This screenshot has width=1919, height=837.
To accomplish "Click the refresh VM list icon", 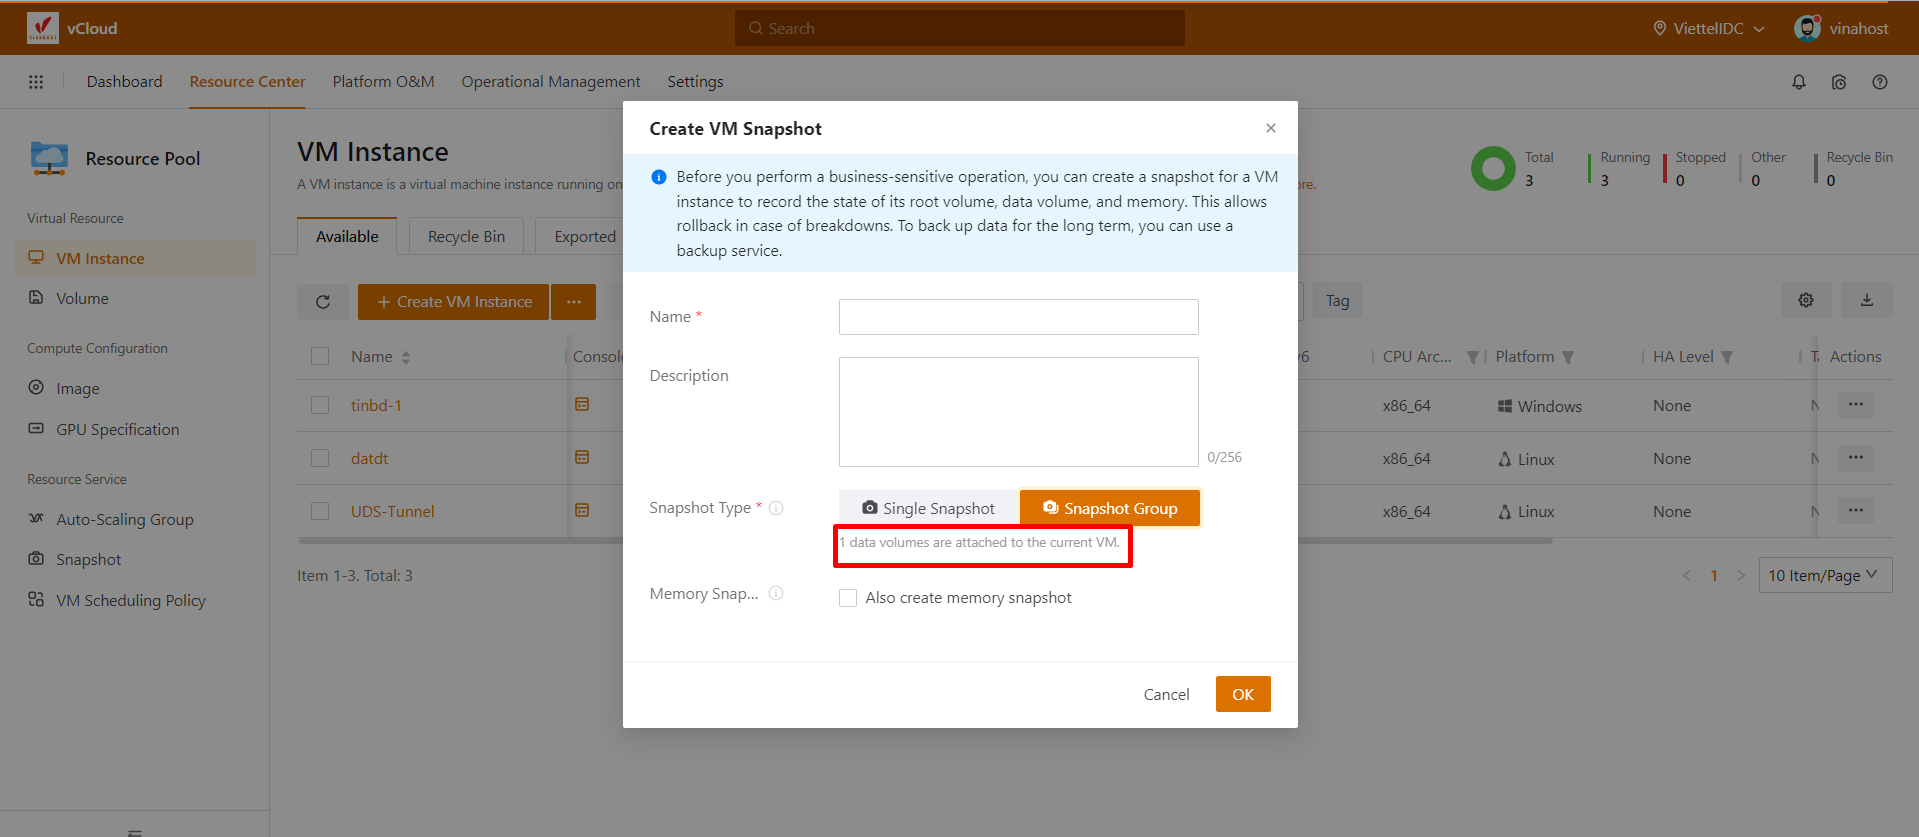I will pos(323,302).
